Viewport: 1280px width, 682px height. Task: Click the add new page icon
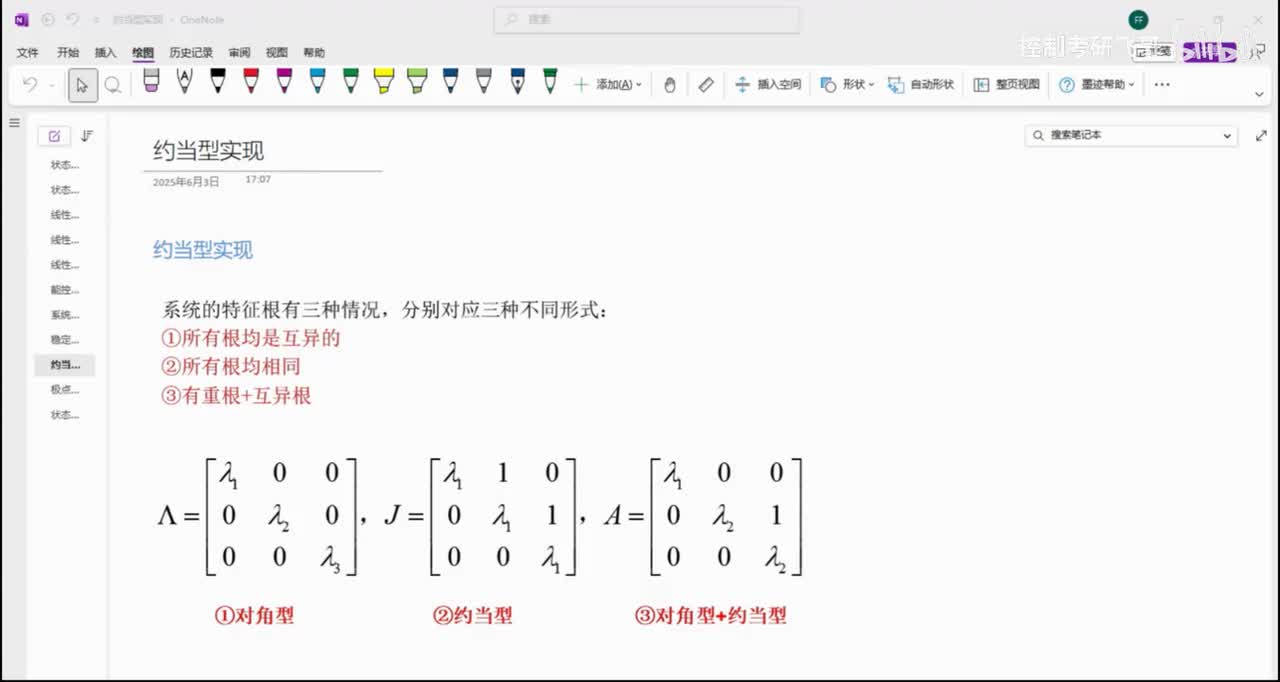[x=54, y=136]
